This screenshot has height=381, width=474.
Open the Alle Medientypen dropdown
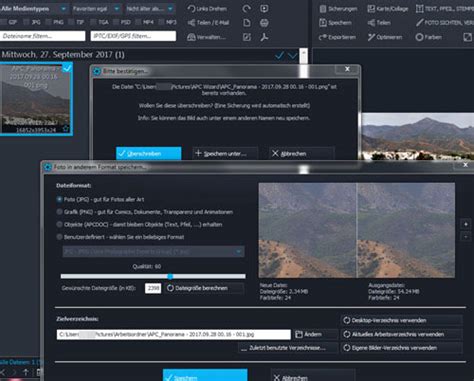coord(34,9)
